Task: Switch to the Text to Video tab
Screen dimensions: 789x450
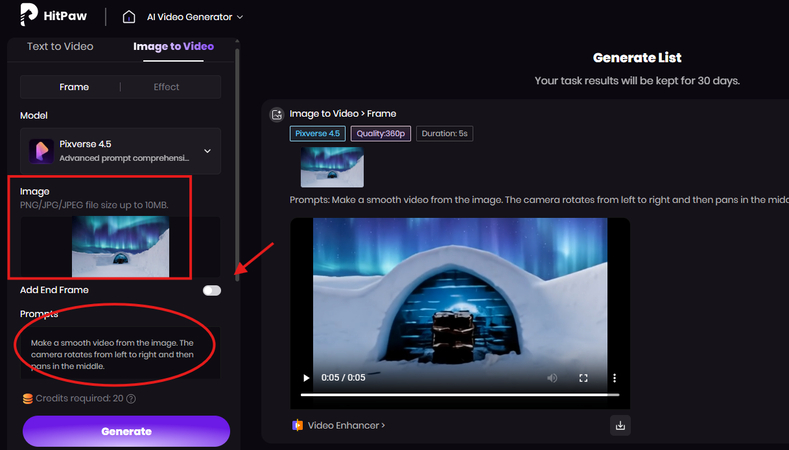Action: (x=60, y=46)
